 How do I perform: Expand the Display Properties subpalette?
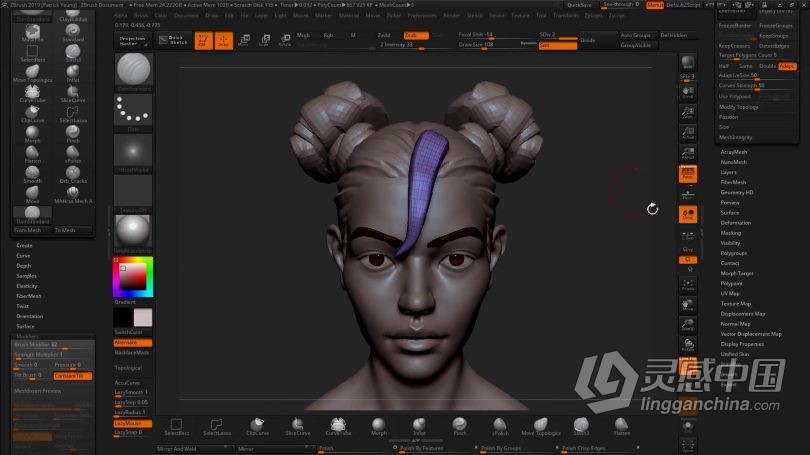point(742,344)
